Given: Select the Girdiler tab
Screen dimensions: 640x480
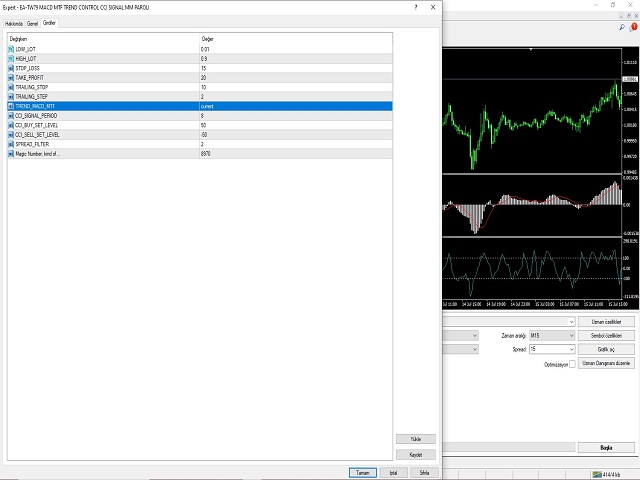Looking at the screenshot, I should coord(49,23).
